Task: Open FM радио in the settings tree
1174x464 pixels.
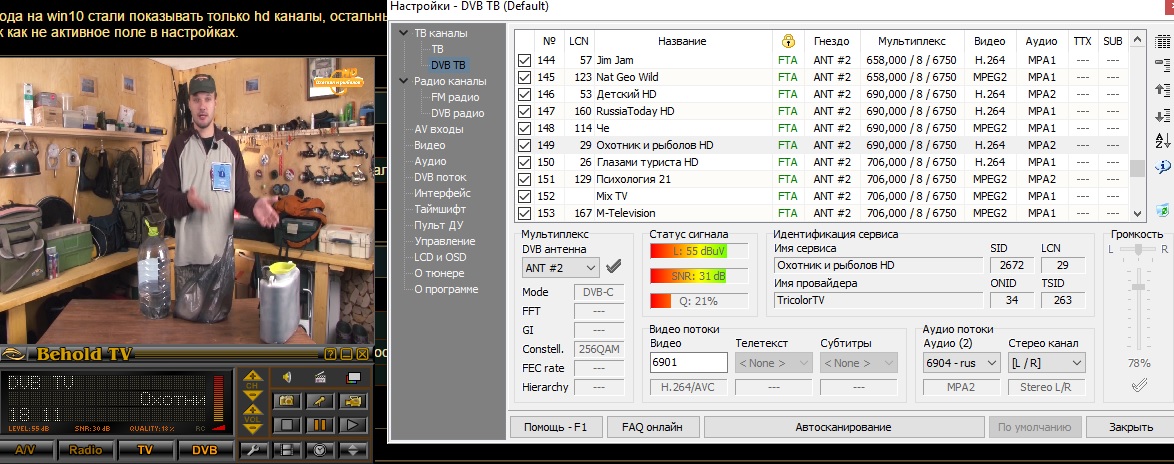Action: click(454, 97)
